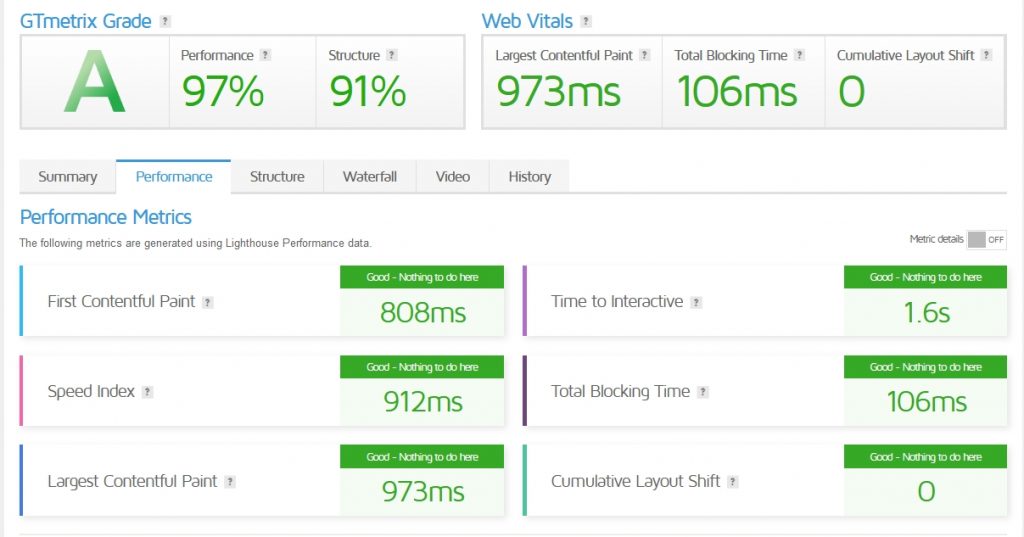
Task: Click the 808ms First Contentful Paint value
Action: [423, 313]
